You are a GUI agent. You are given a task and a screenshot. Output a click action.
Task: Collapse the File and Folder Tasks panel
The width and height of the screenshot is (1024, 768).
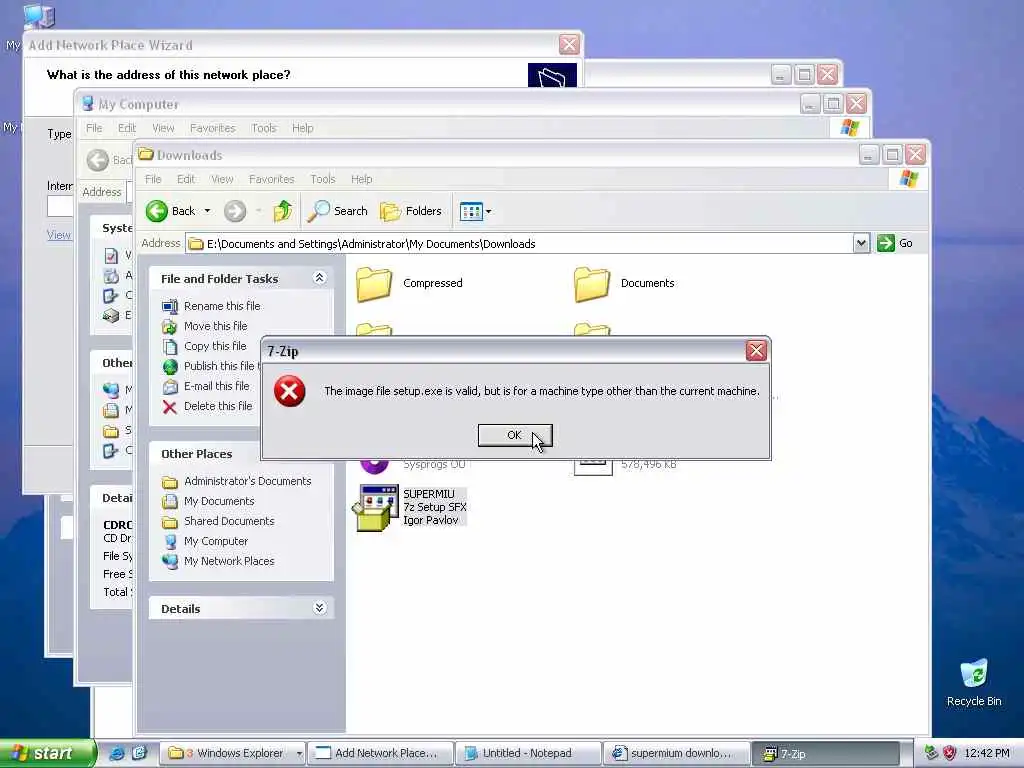coord(319,278)
